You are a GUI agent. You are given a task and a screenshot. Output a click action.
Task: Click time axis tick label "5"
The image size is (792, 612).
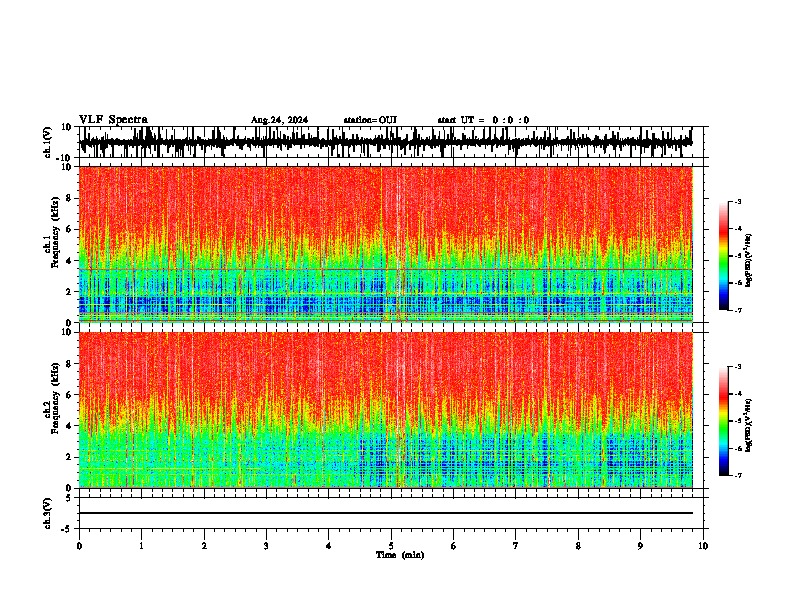tap(391, 546)
